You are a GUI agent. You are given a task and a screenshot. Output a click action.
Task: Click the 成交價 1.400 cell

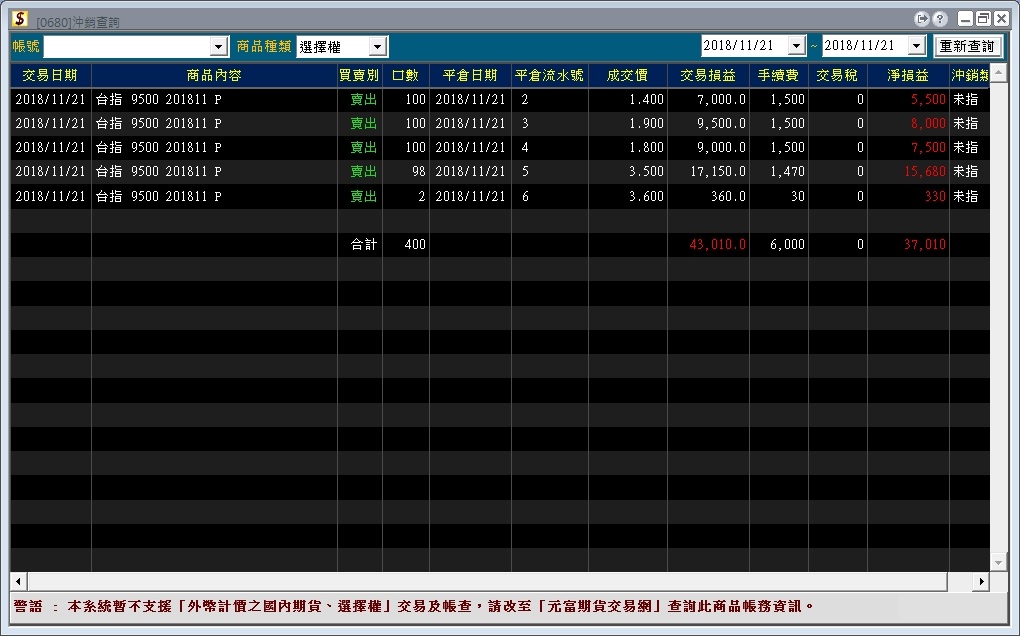[628, 99]
